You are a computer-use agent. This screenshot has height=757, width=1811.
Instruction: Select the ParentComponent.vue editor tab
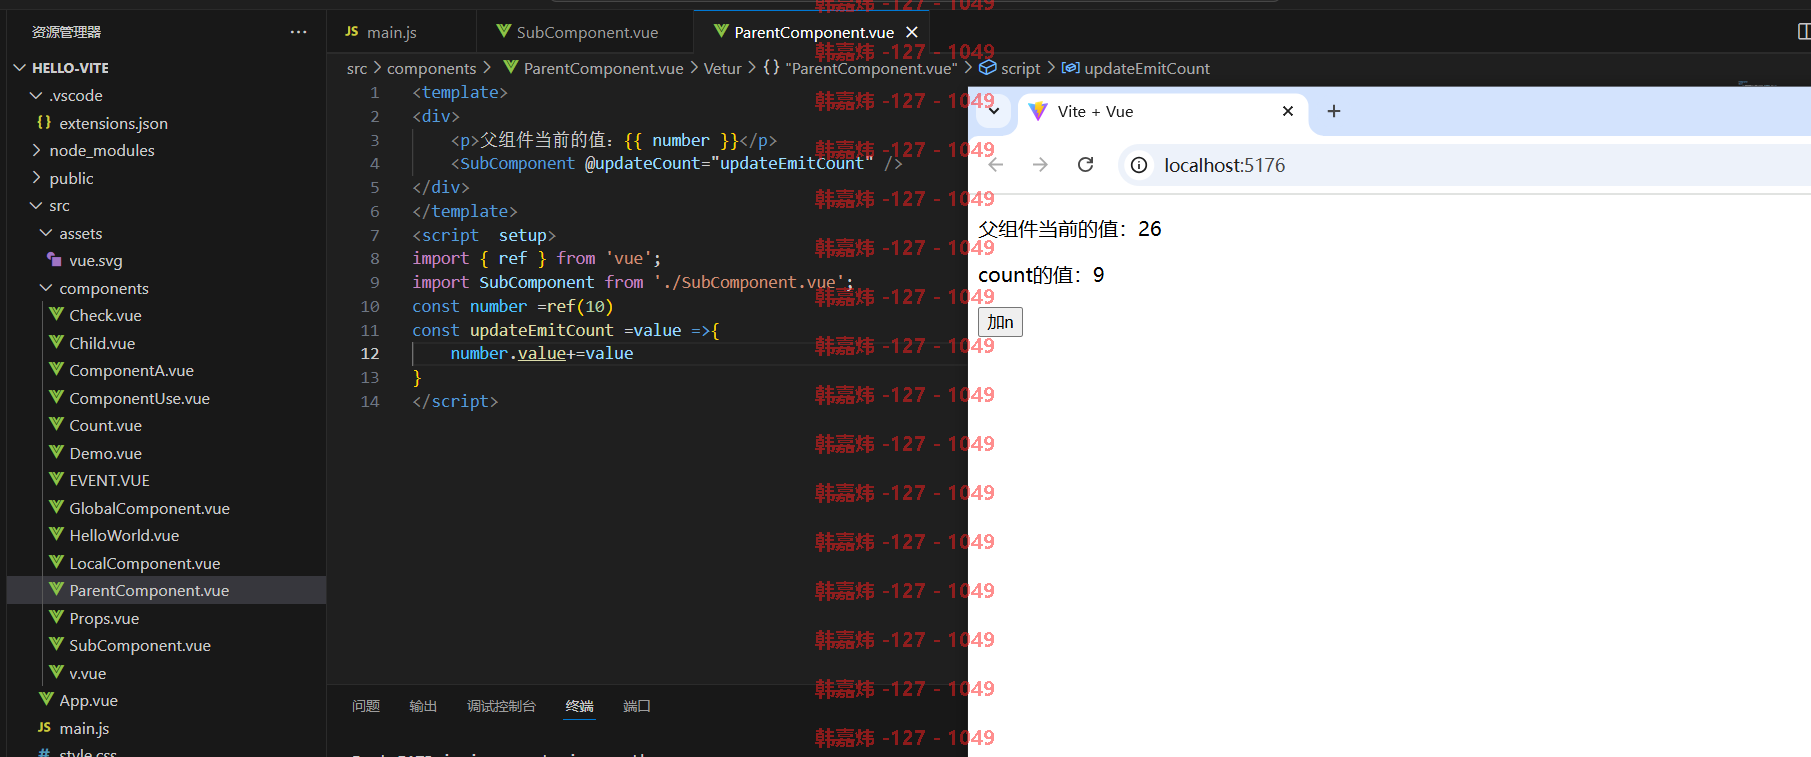coord(814,32)
